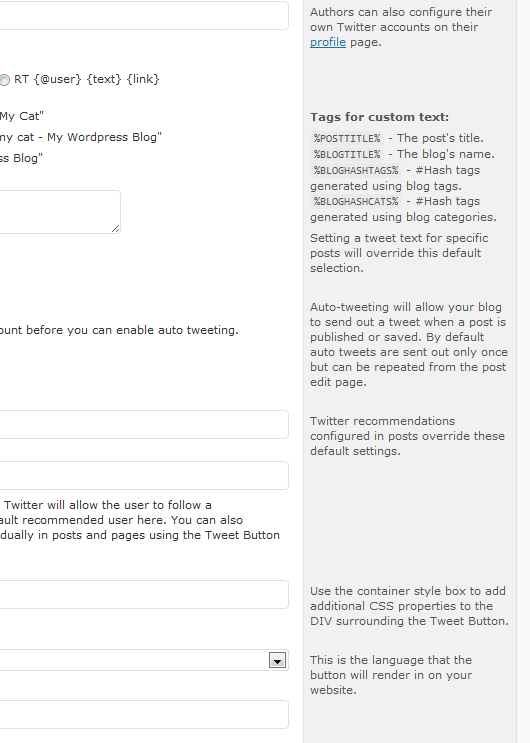
Task: Open the authors' profile page link
Action: click(328, 42)
